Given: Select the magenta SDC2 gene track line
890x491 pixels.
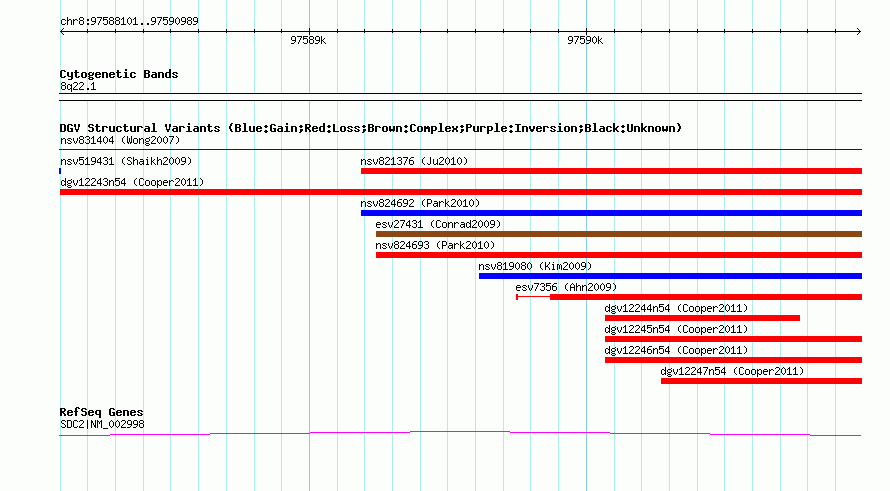Looking at the screenshot, I should (x=460, y=434).
